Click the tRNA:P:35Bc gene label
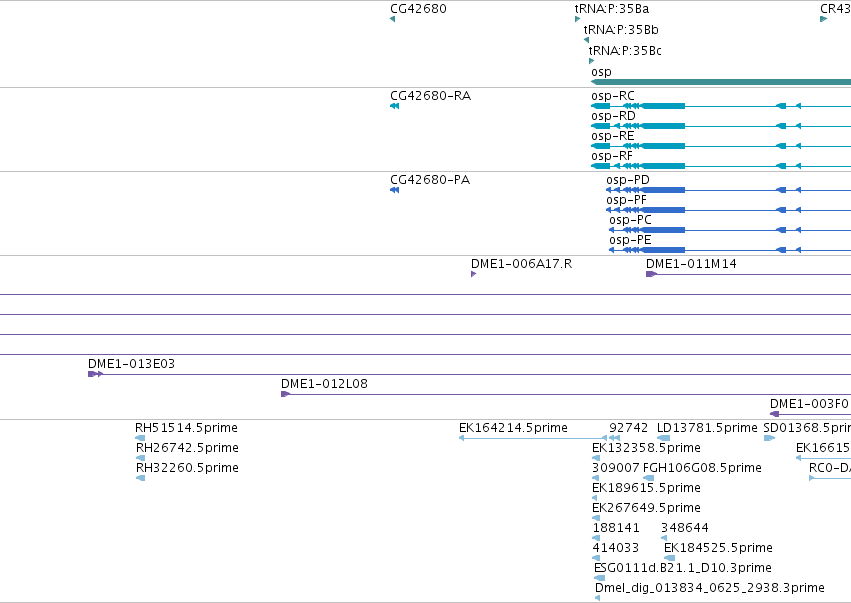Viewport: 851px width, 603px height. 625,51
